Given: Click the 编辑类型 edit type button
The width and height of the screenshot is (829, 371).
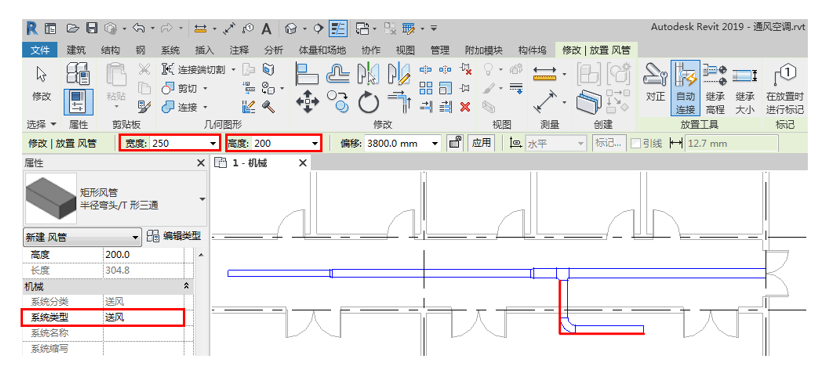Looking at the screenshot, I should (174, 236).
